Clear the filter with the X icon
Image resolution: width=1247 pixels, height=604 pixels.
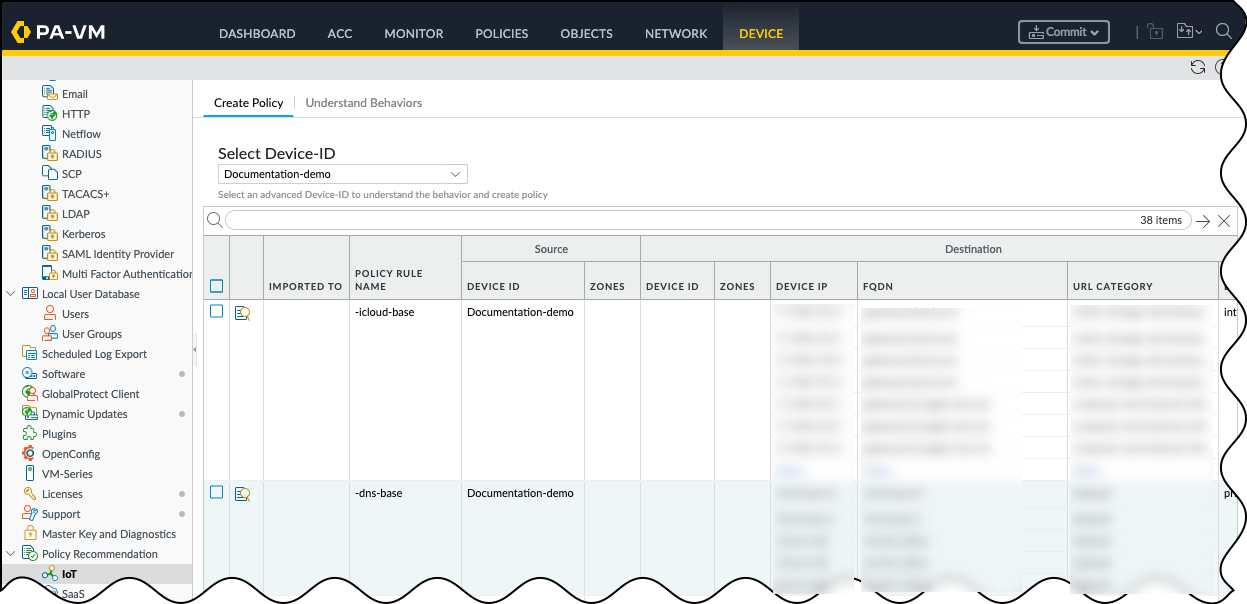pyautogui.click(x=1224, y=221)
